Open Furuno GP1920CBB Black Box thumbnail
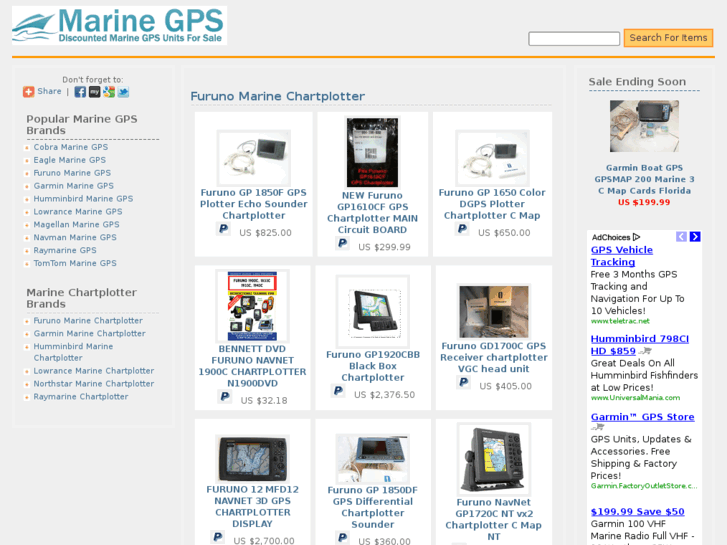The image size is (727, 545). pos(373,312)
